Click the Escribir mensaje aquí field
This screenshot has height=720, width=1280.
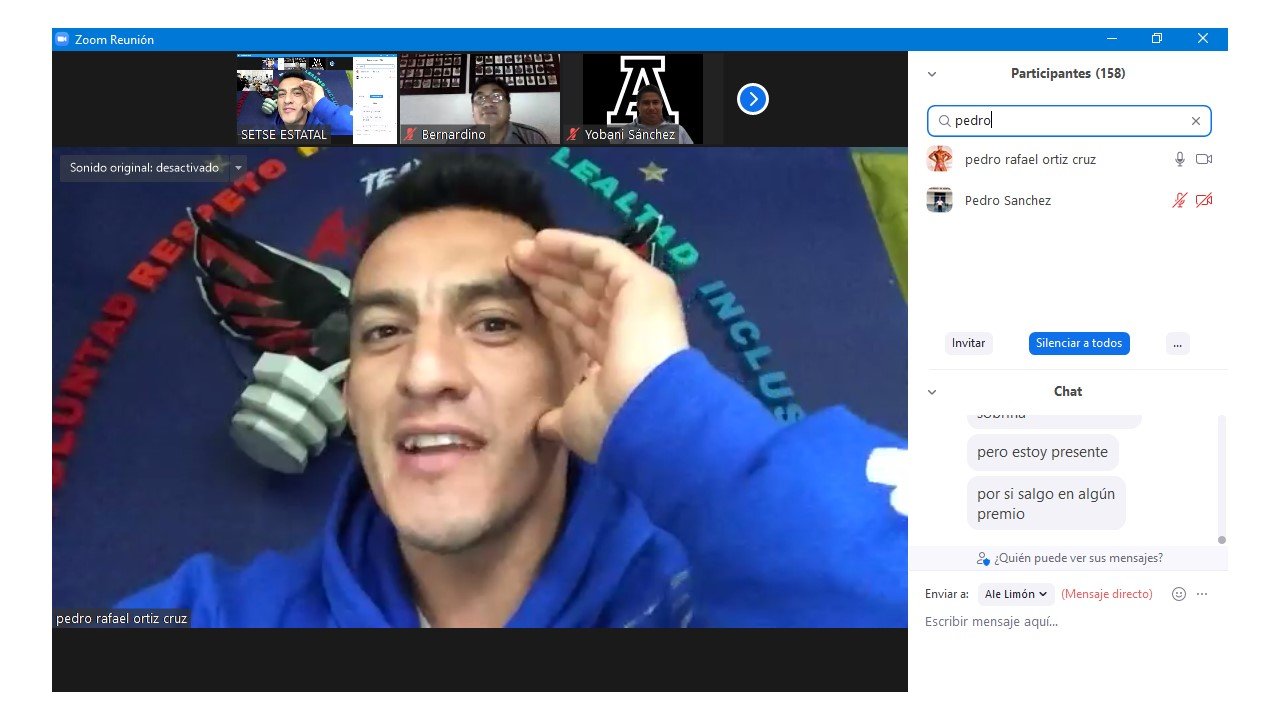pyautogui.click(x=1068, y=622)
